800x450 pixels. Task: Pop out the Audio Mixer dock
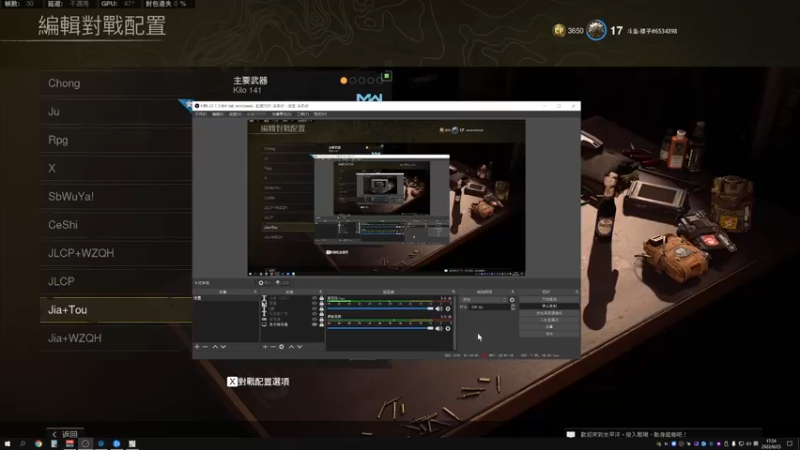click(453, 292)
